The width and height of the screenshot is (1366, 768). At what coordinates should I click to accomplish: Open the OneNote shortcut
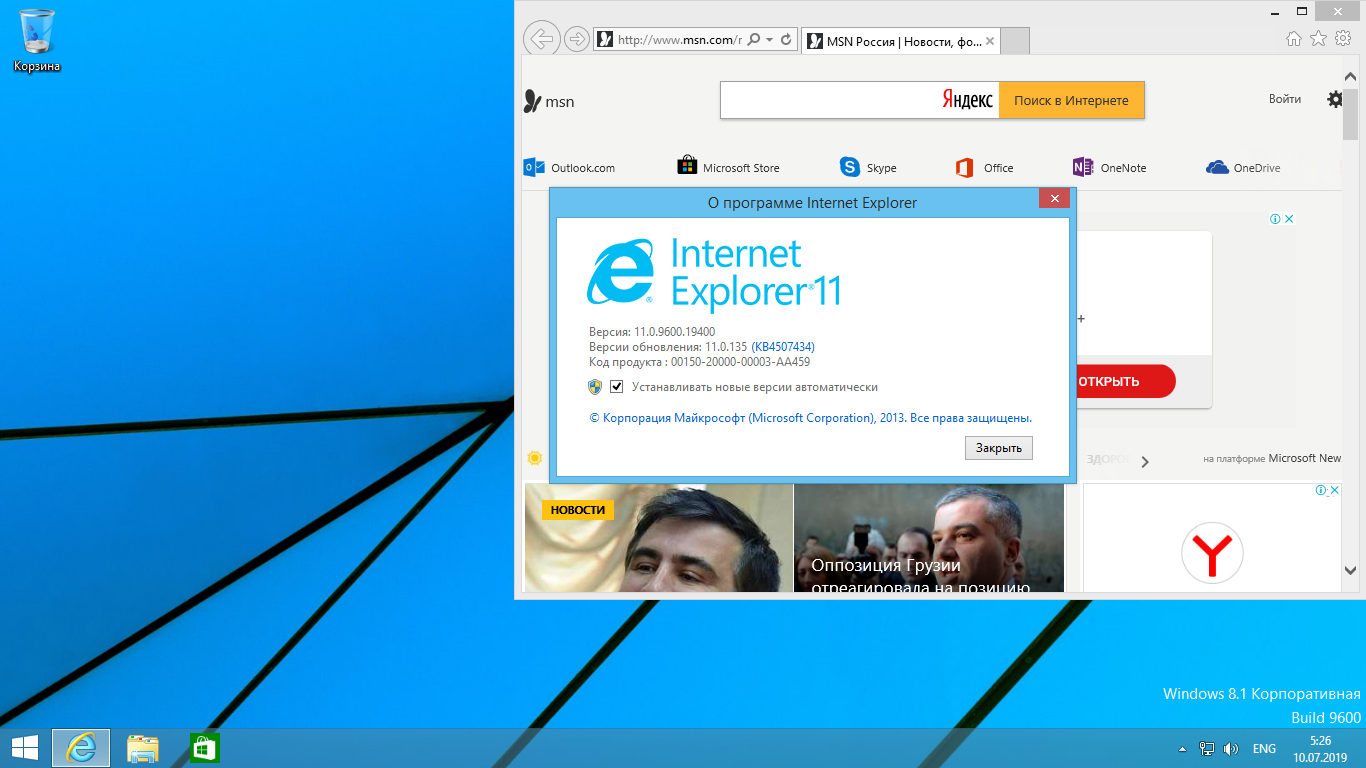click(1109, 168)
